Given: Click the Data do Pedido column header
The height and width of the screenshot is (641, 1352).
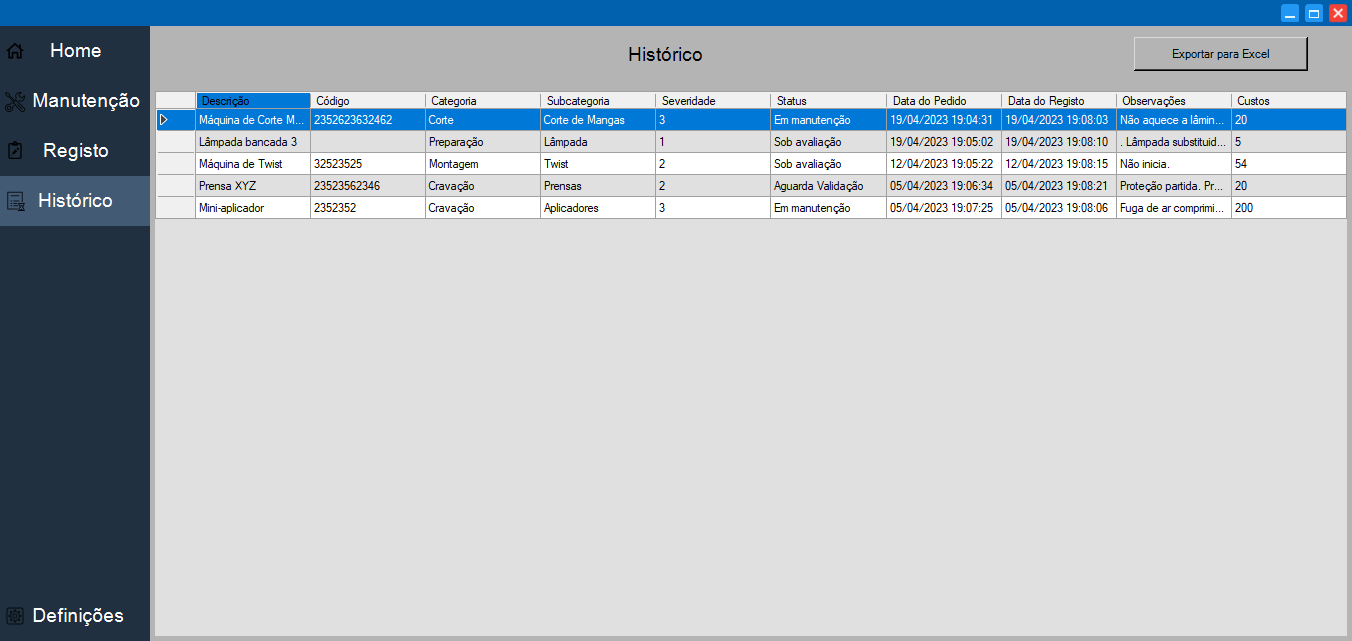Looking at the screenshot, I should coord(941,100).
